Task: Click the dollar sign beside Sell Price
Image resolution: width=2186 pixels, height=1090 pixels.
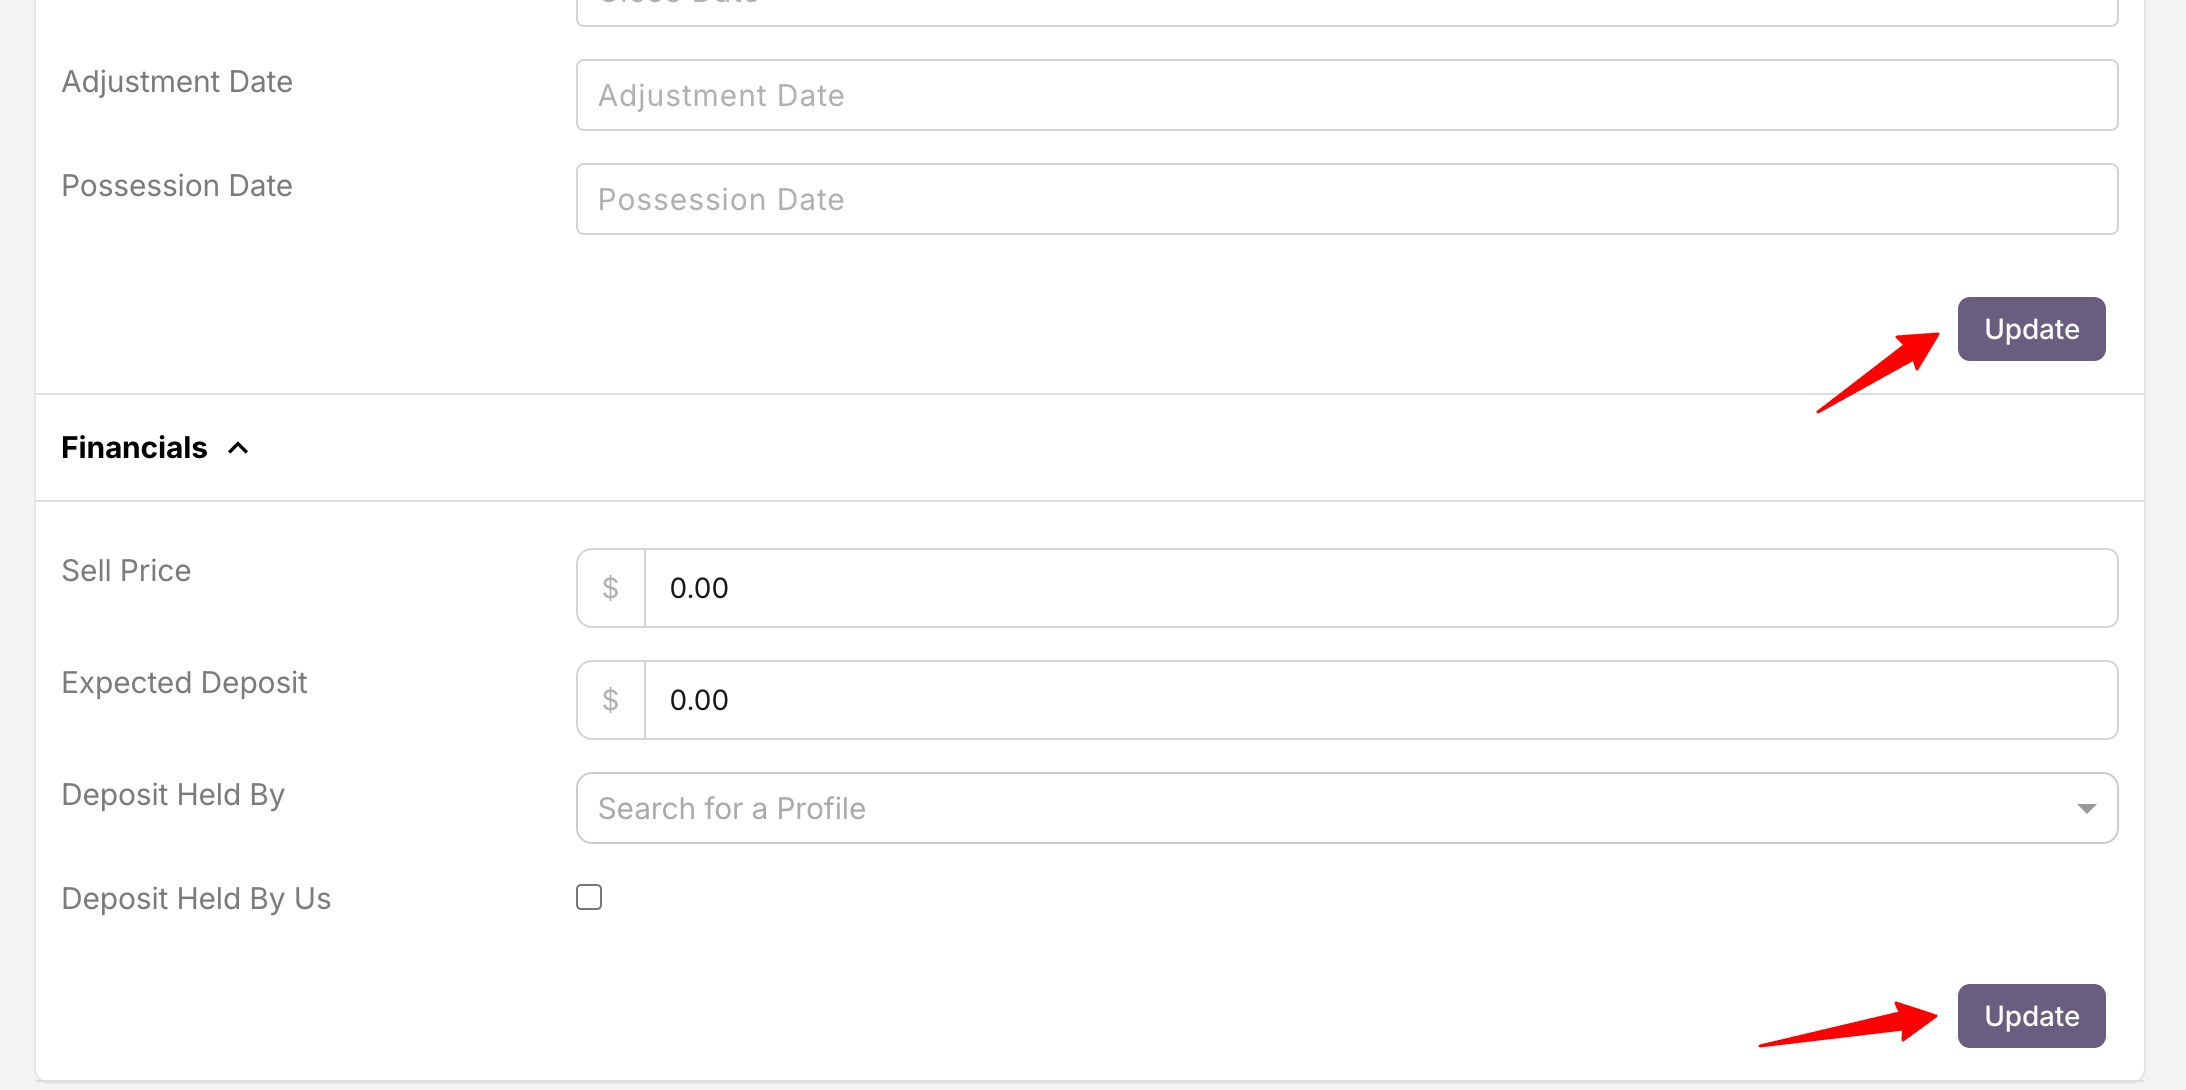Action: click(611, 588)
